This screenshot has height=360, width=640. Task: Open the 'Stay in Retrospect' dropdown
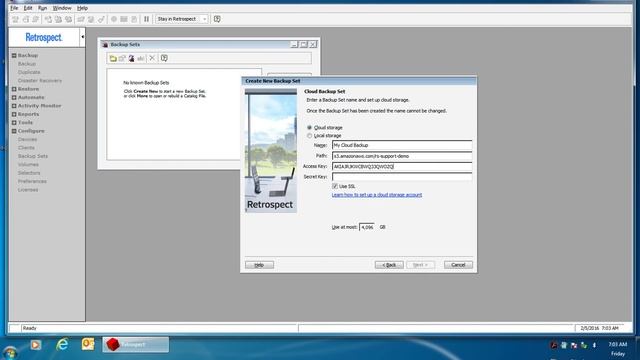pos(182,19)
